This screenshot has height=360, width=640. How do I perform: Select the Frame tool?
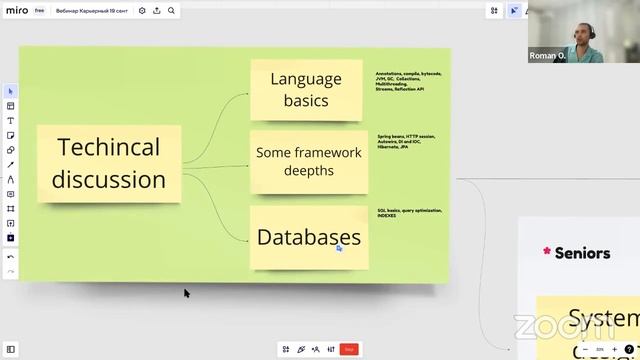(11, 209)
